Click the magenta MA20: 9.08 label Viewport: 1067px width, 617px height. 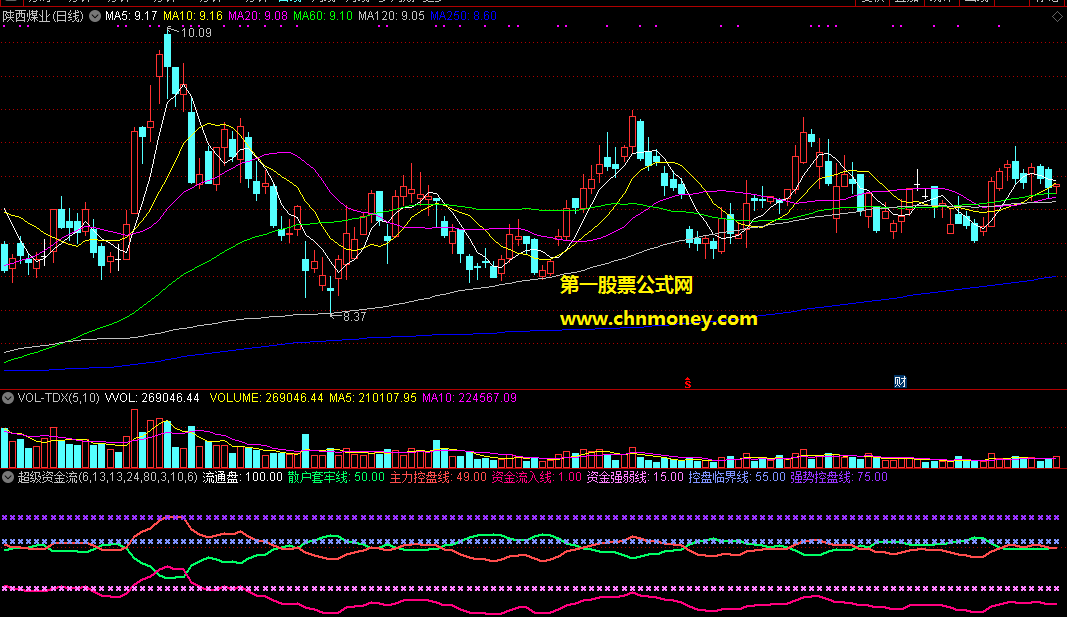(258, 16)
